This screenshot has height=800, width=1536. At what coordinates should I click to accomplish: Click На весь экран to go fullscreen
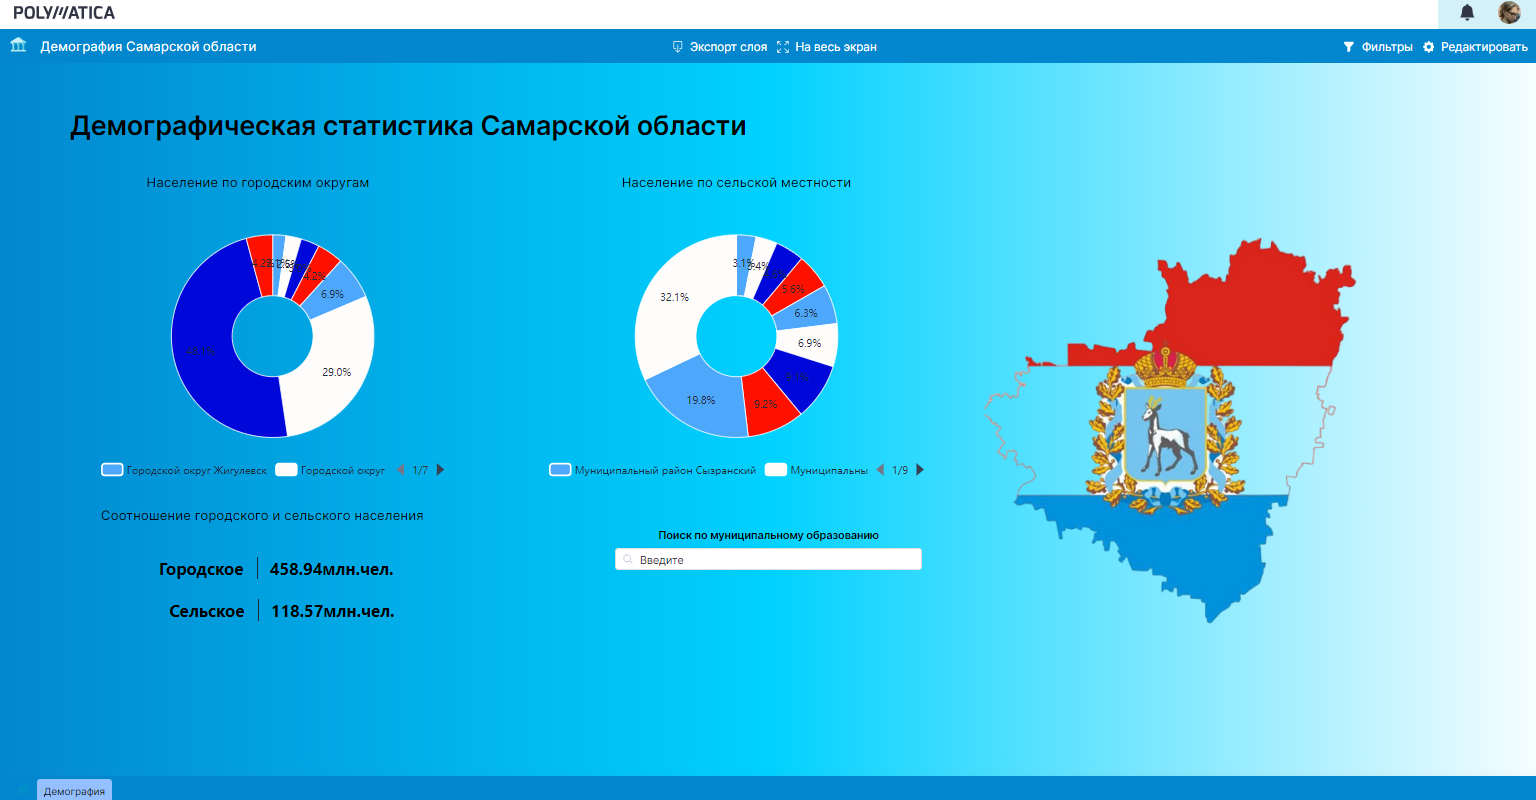coord(827,47)
